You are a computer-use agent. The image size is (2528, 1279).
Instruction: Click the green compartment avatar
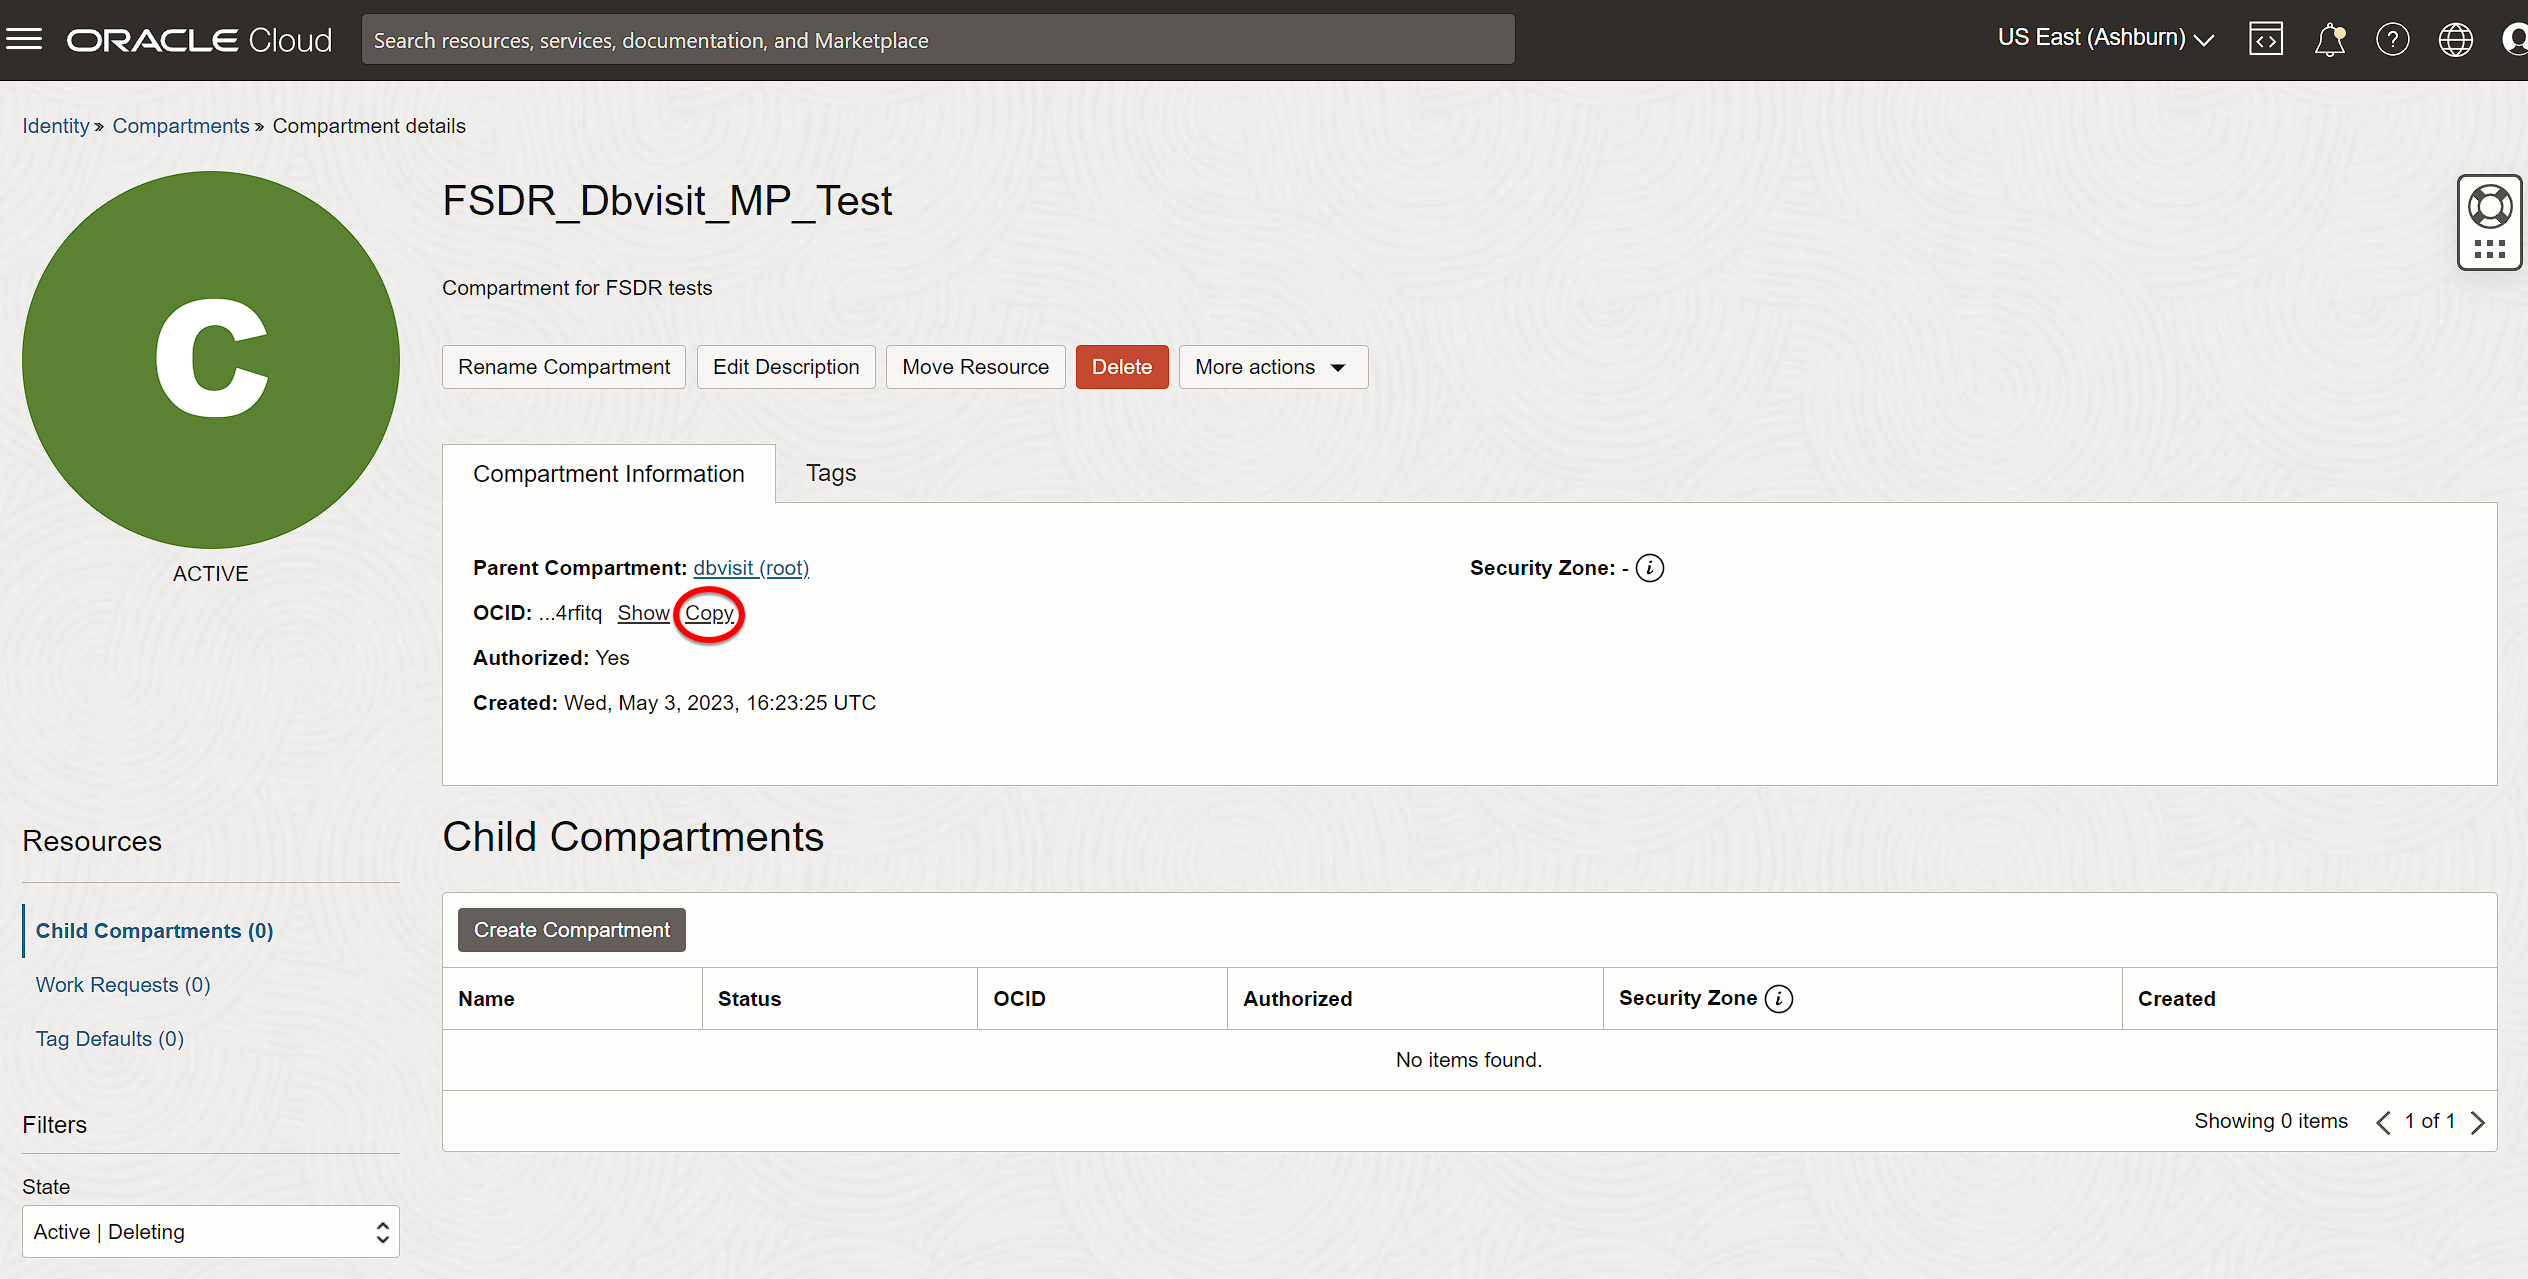pos(211,359)
